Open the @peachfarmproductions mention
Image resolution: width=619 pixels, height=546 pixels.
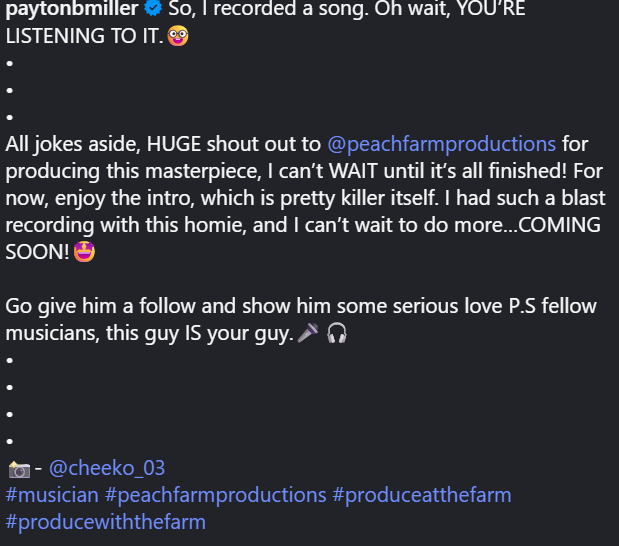coord(441,144)
